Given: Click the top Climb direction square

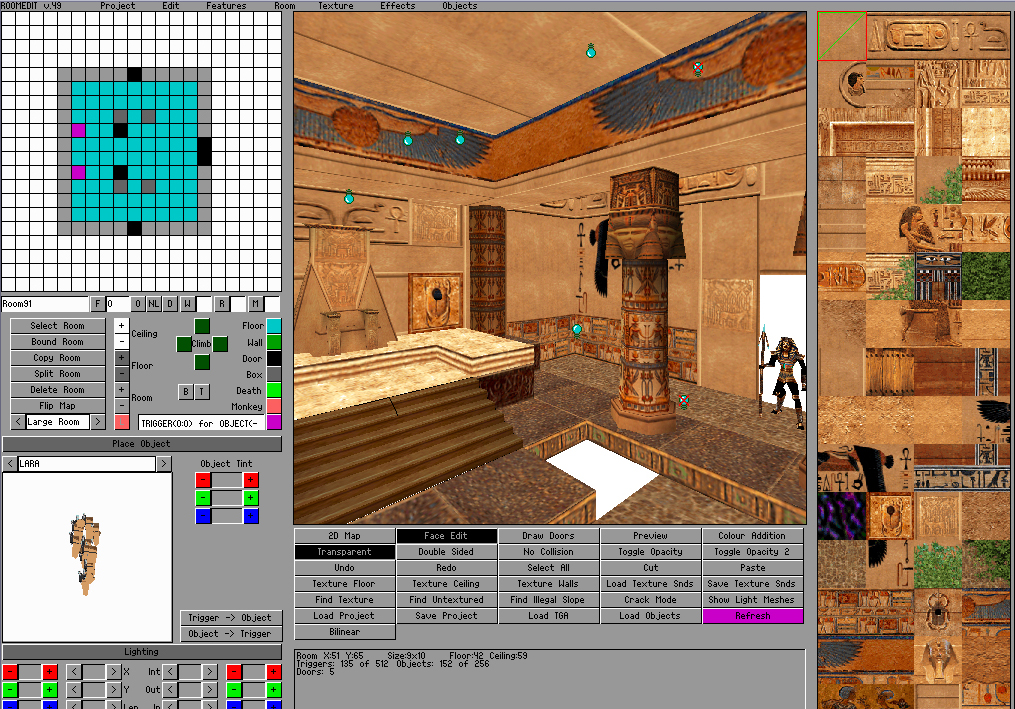Looking at the screenshot, I should (202, 326).
